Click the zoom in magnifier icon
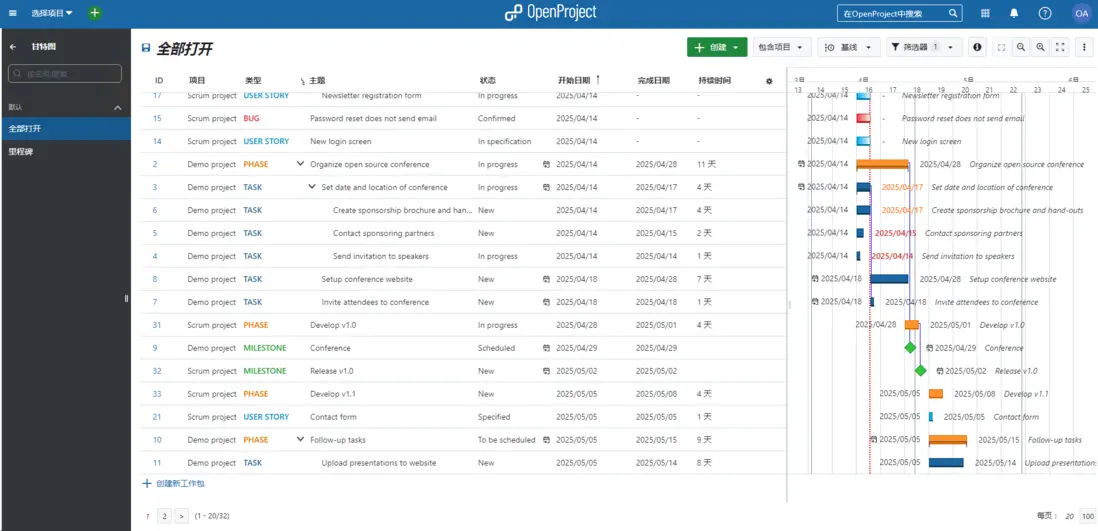This screenshot has height=531, width=1098. (1041, 47)
